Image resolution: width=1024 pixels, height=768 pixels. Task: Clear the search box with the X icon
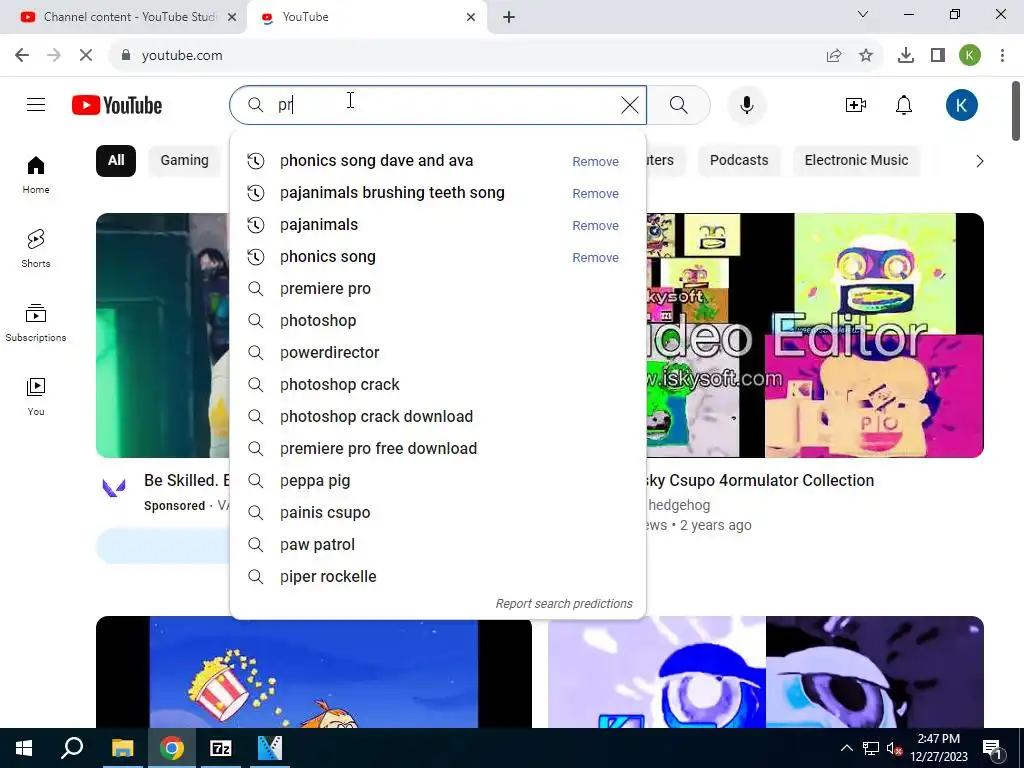(630, 104)
